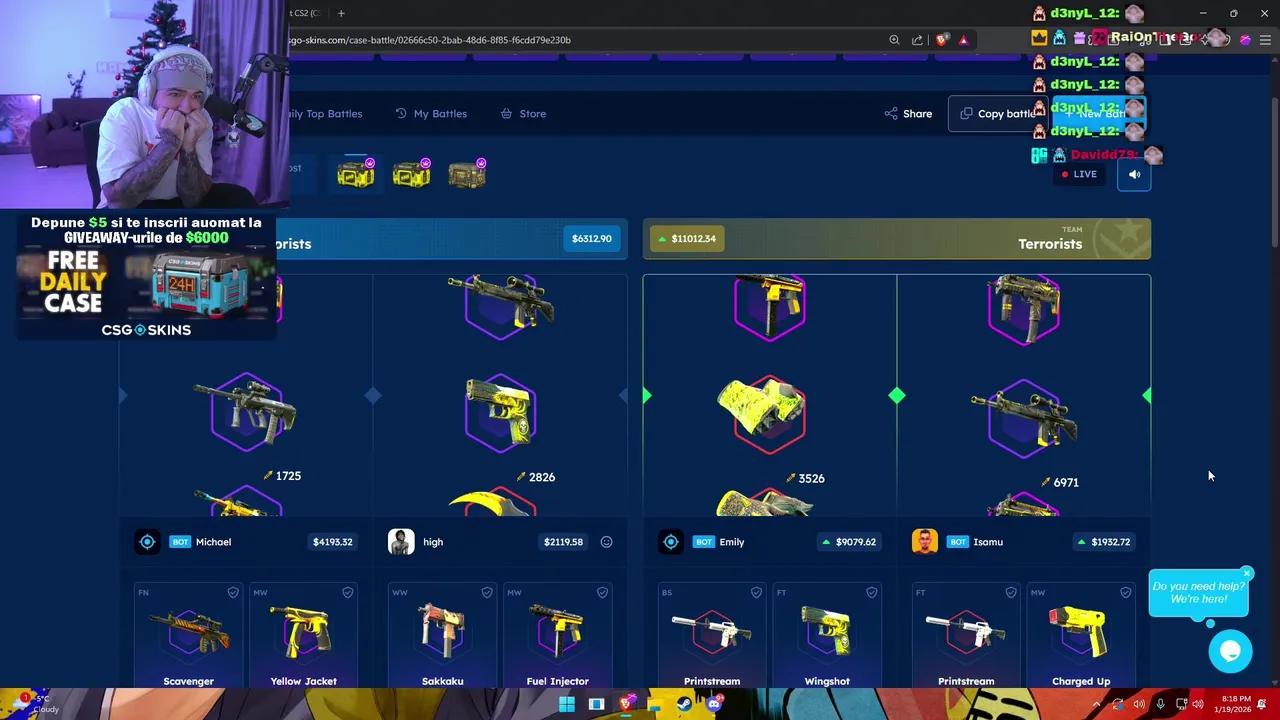Screen dimensions: 1280x720
Task: Select the first yellow case icon
Action: pos(356,174)
